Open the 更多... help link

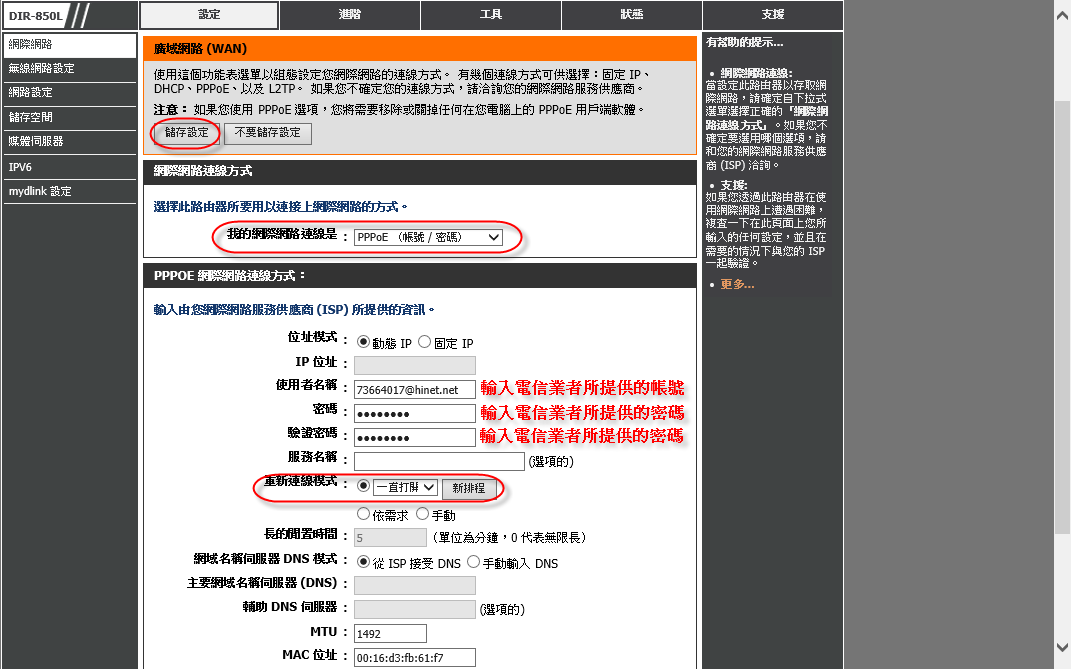(x=737, y=285)
